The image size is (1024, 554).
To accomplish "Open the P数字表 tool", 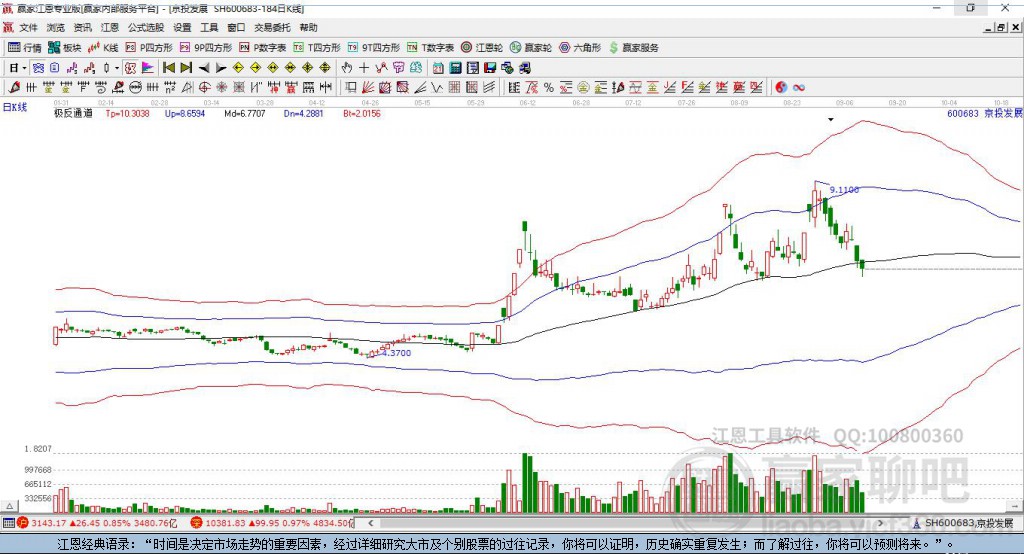I will point(263,48).
